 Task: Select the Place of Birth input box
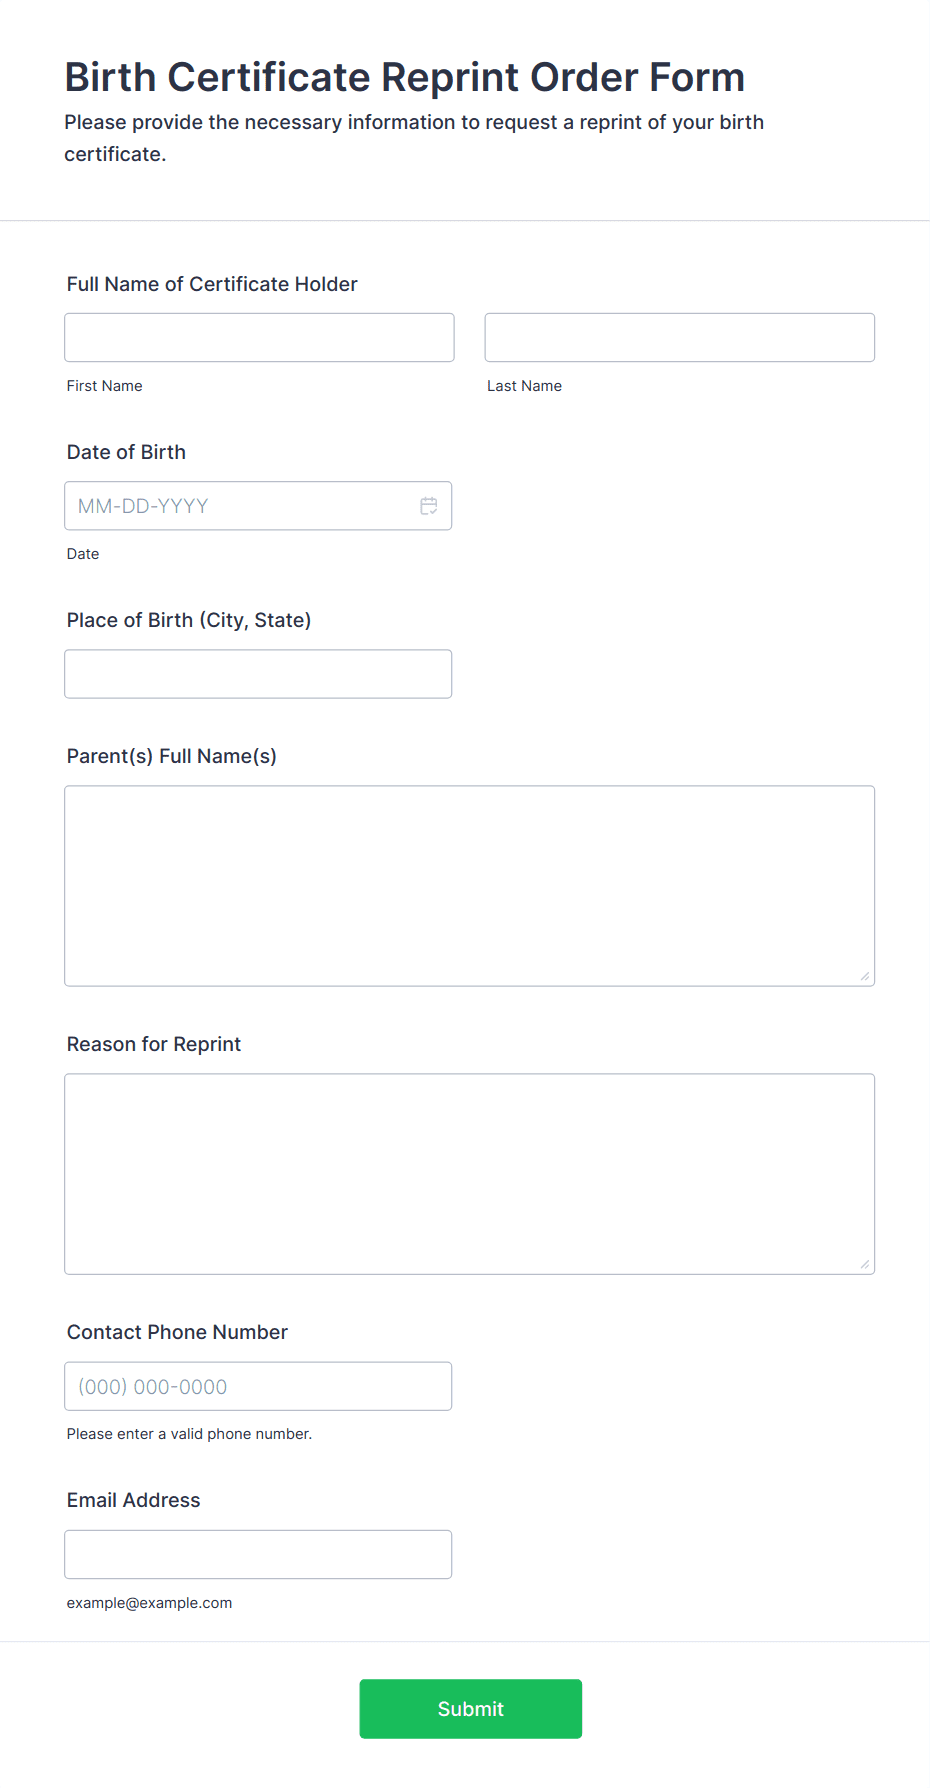258,674
